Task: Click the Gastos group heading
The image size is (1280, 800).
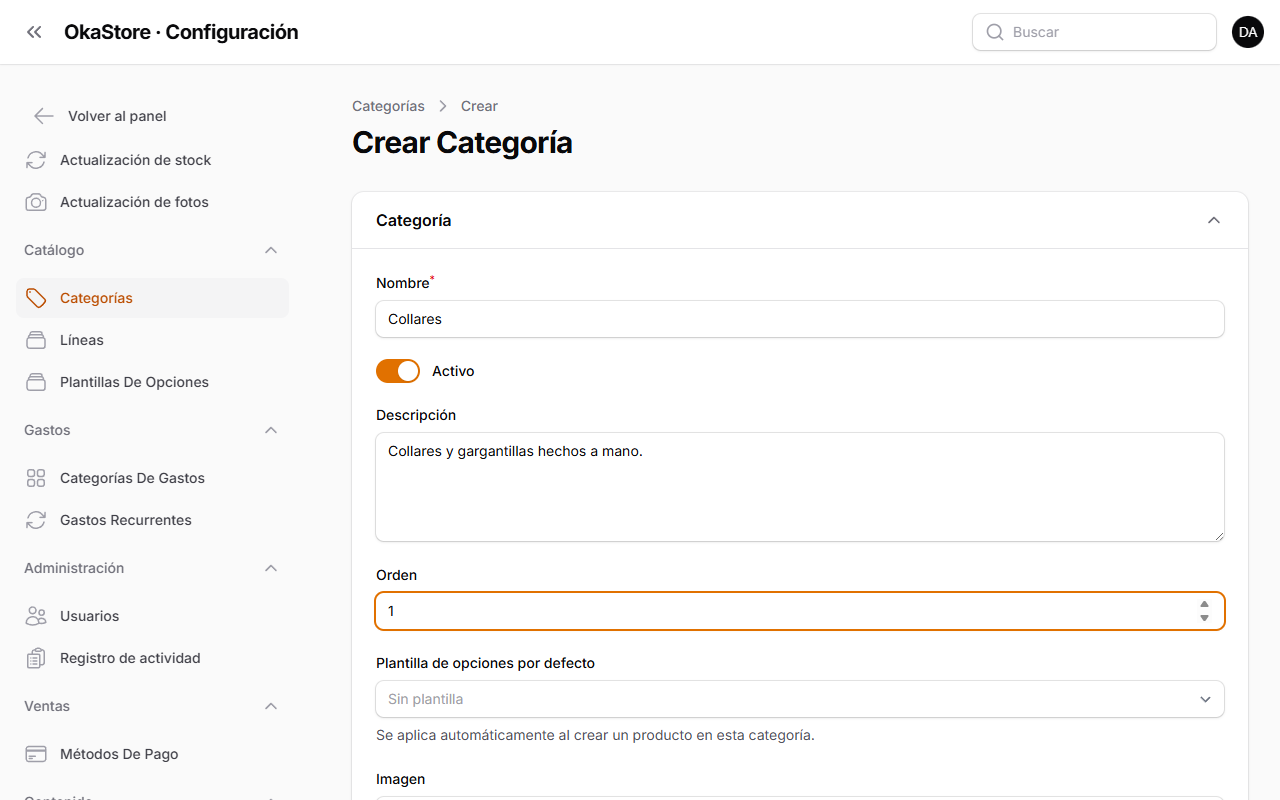Action: tap(47, 430)
